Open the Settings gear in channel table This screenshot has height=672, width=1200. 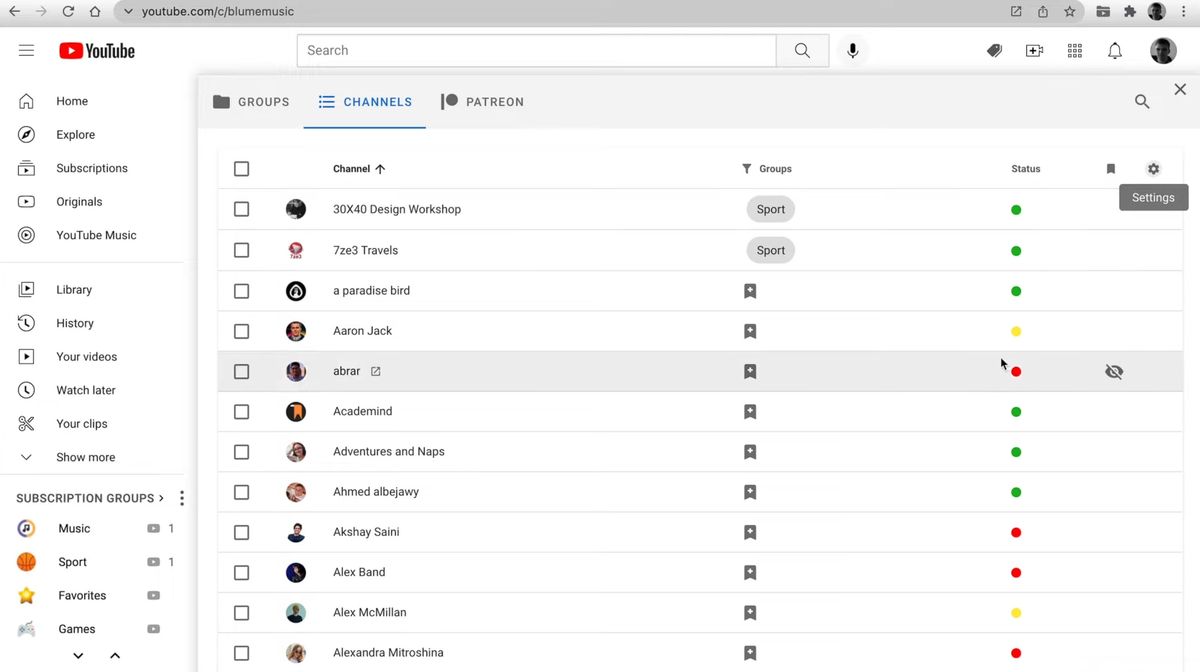tap(1153, 169)
